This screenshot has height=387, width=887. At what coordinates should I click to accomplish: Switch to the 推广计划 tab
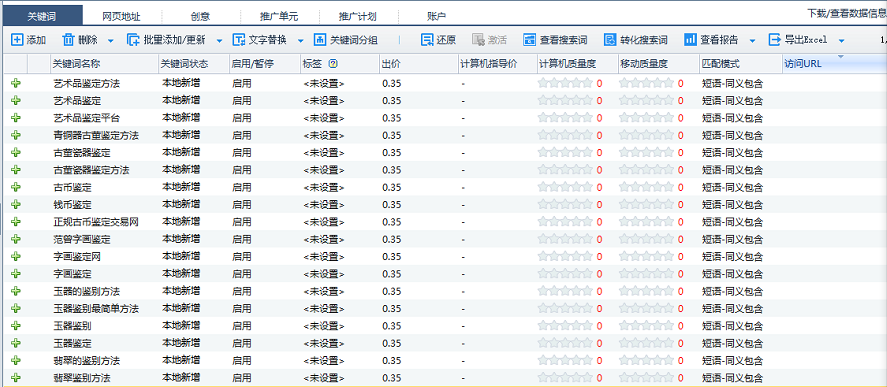pos(358,16)
